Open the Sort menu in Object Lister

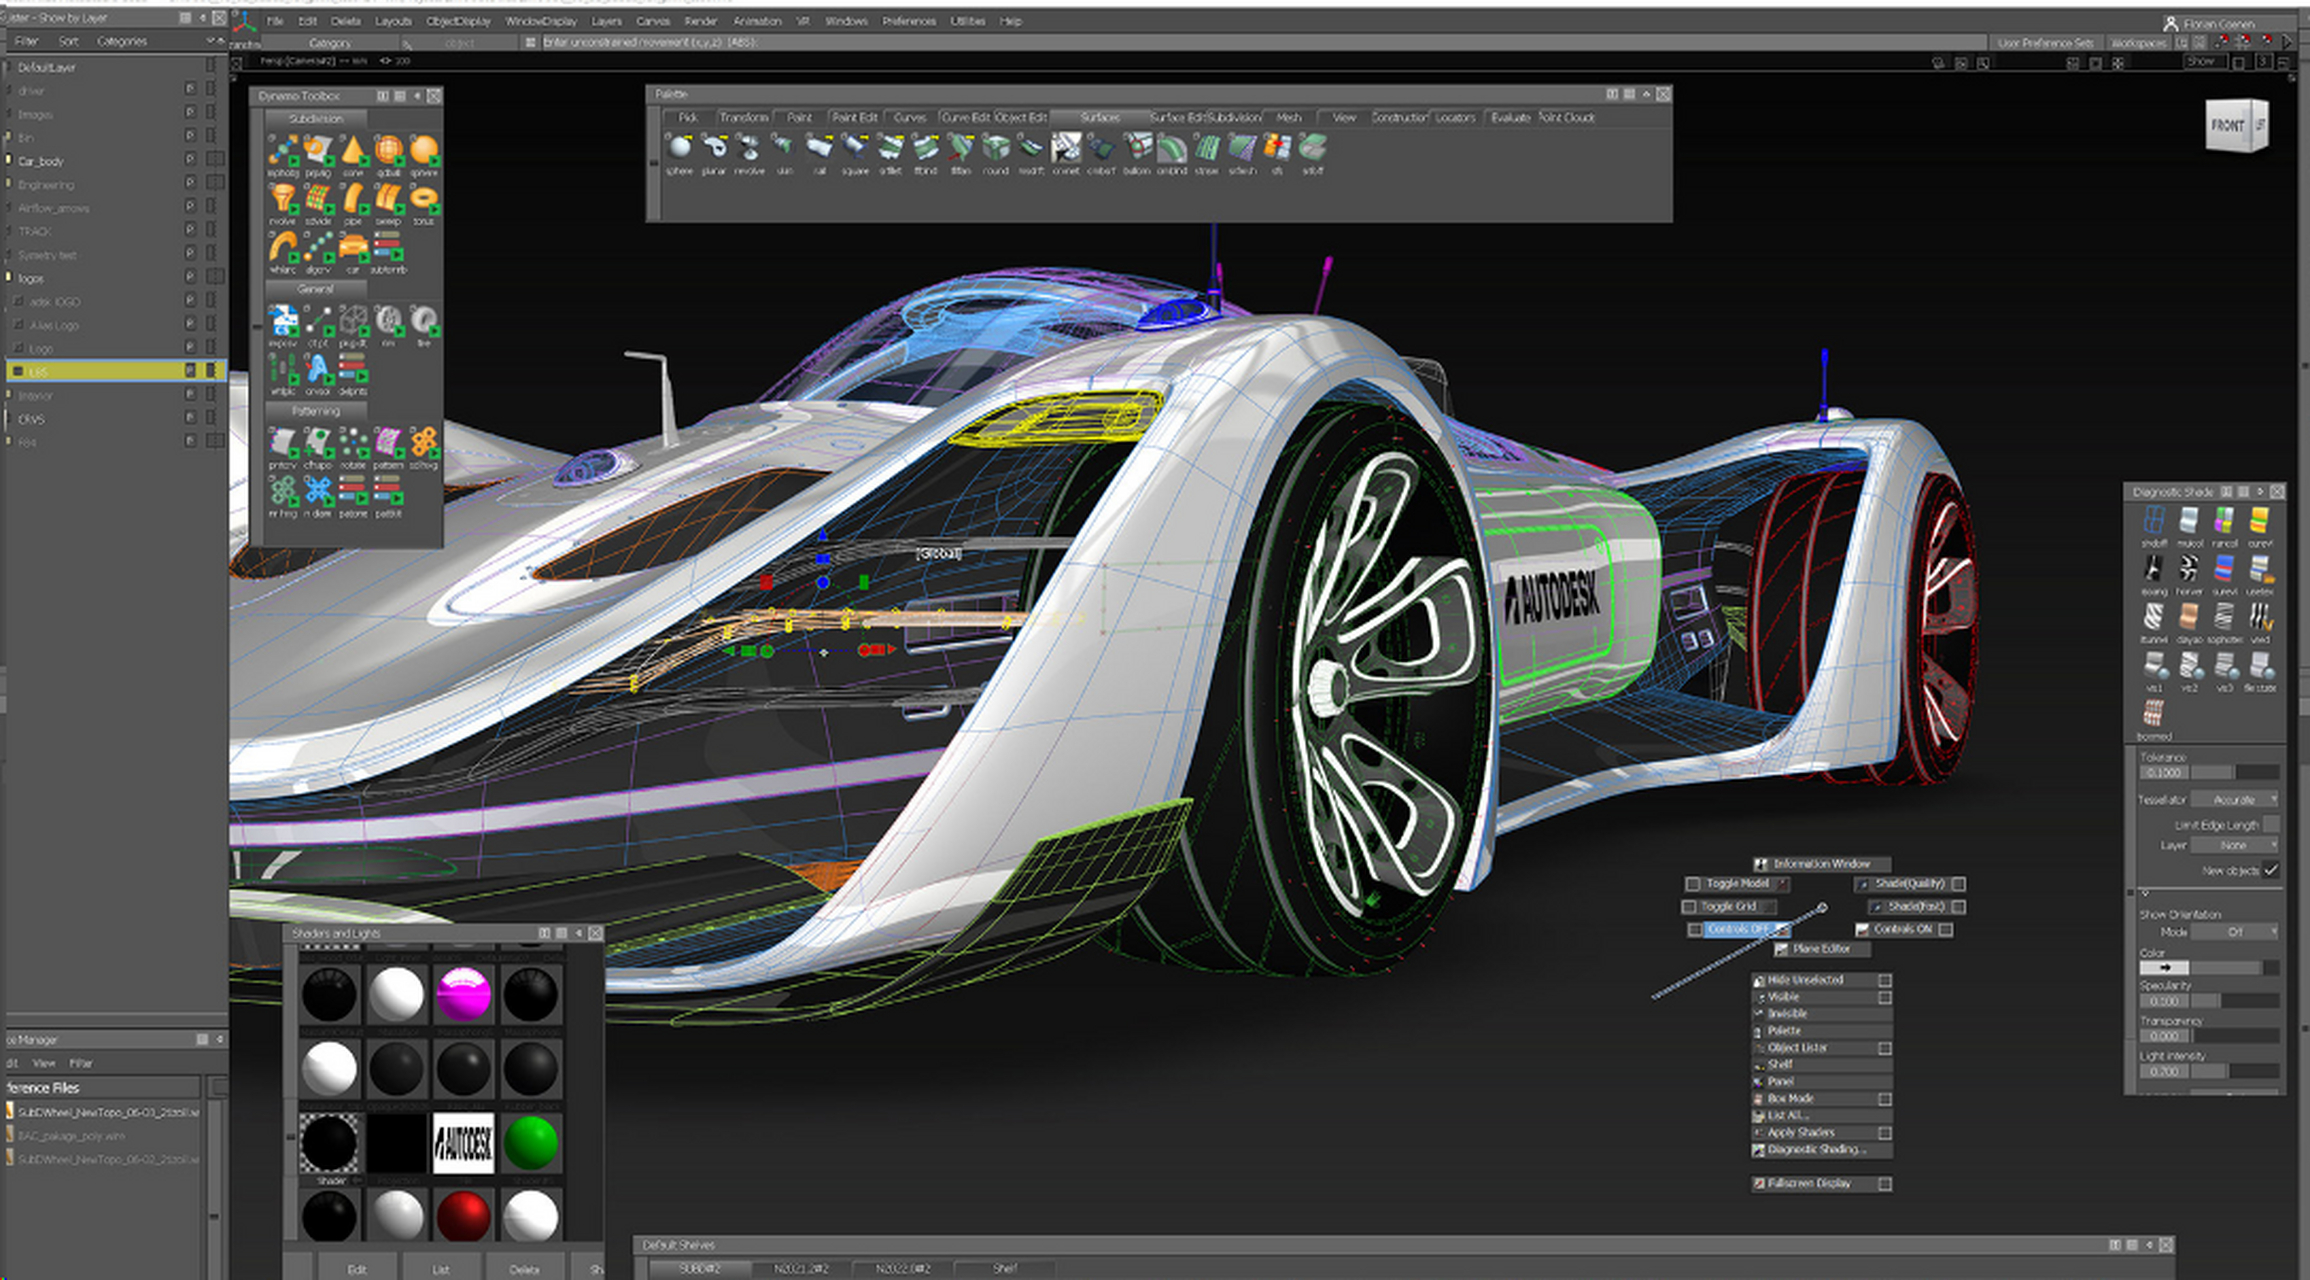point(68,41)
